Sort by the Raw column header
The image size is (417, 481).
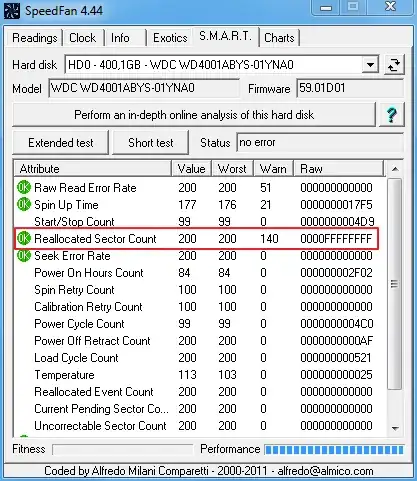pos(339,169)
